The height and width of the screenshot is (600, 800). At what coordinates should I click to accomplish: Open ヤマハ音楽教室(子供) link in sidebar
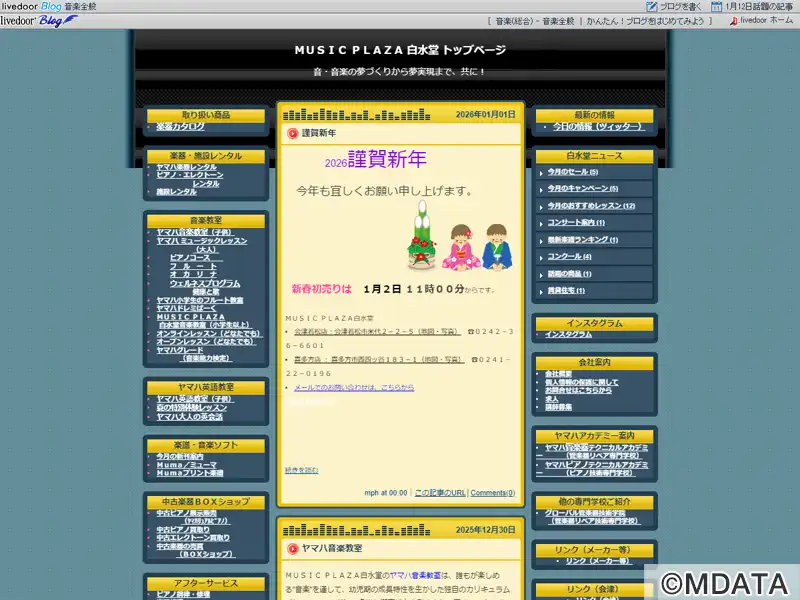(x=195, y=232)
